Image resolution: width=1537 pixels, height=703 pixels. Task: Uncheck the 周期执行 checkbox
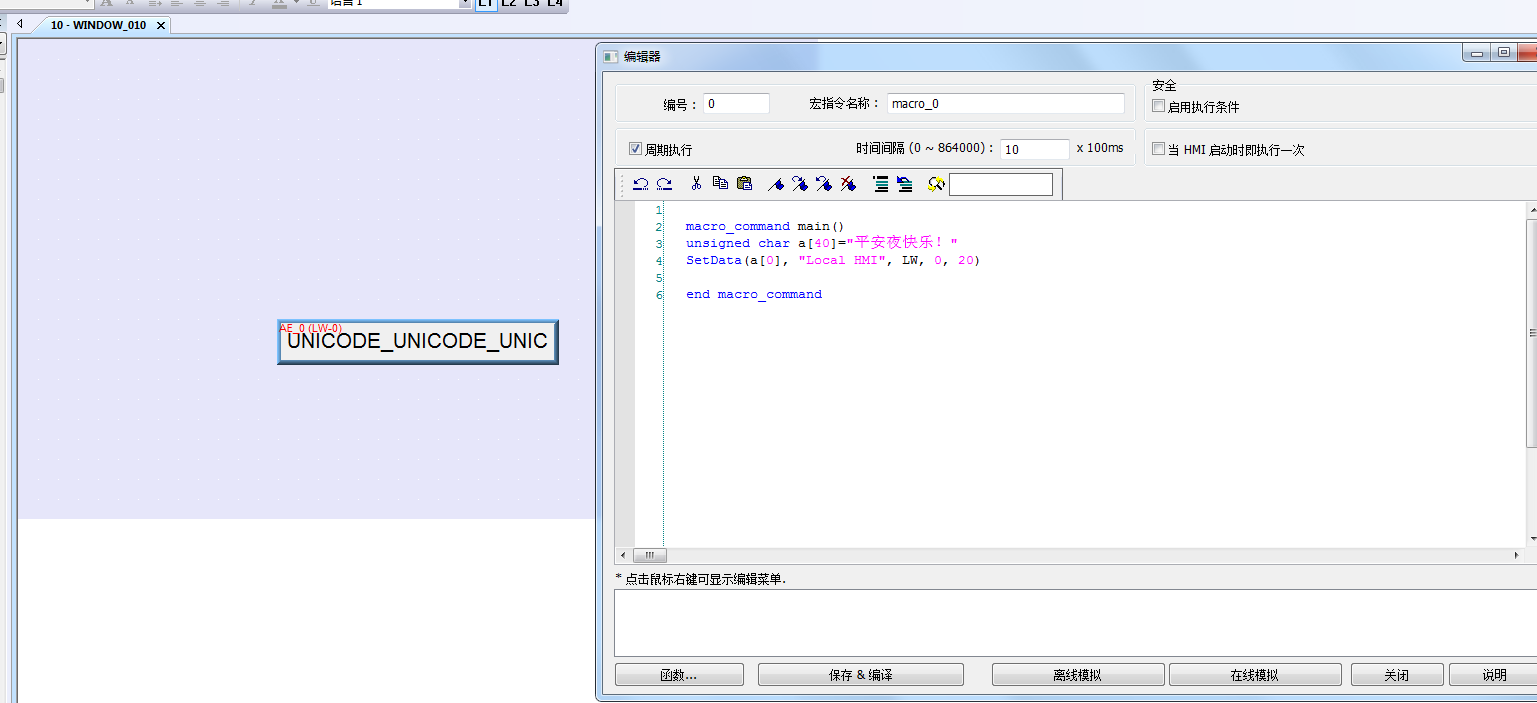click(x=635, y=149)
